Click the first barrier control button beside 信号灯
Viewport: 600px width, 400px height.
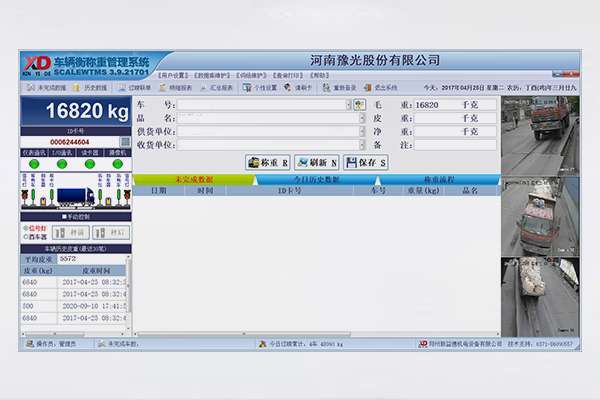tap(70, 233)
